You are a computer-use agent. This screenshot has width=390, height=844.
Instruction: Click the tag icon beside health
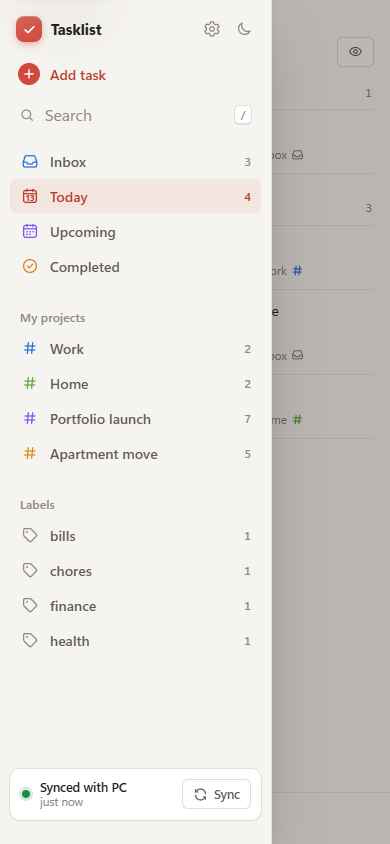pyautogui.click(x=30, y=641)
